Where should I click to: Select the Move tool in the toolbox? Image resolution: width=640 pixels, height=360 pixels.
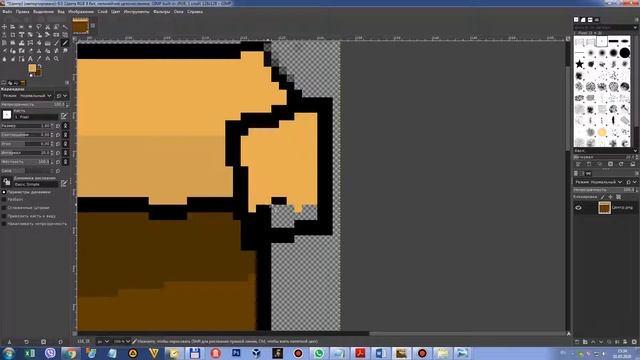tap(4, 27)
